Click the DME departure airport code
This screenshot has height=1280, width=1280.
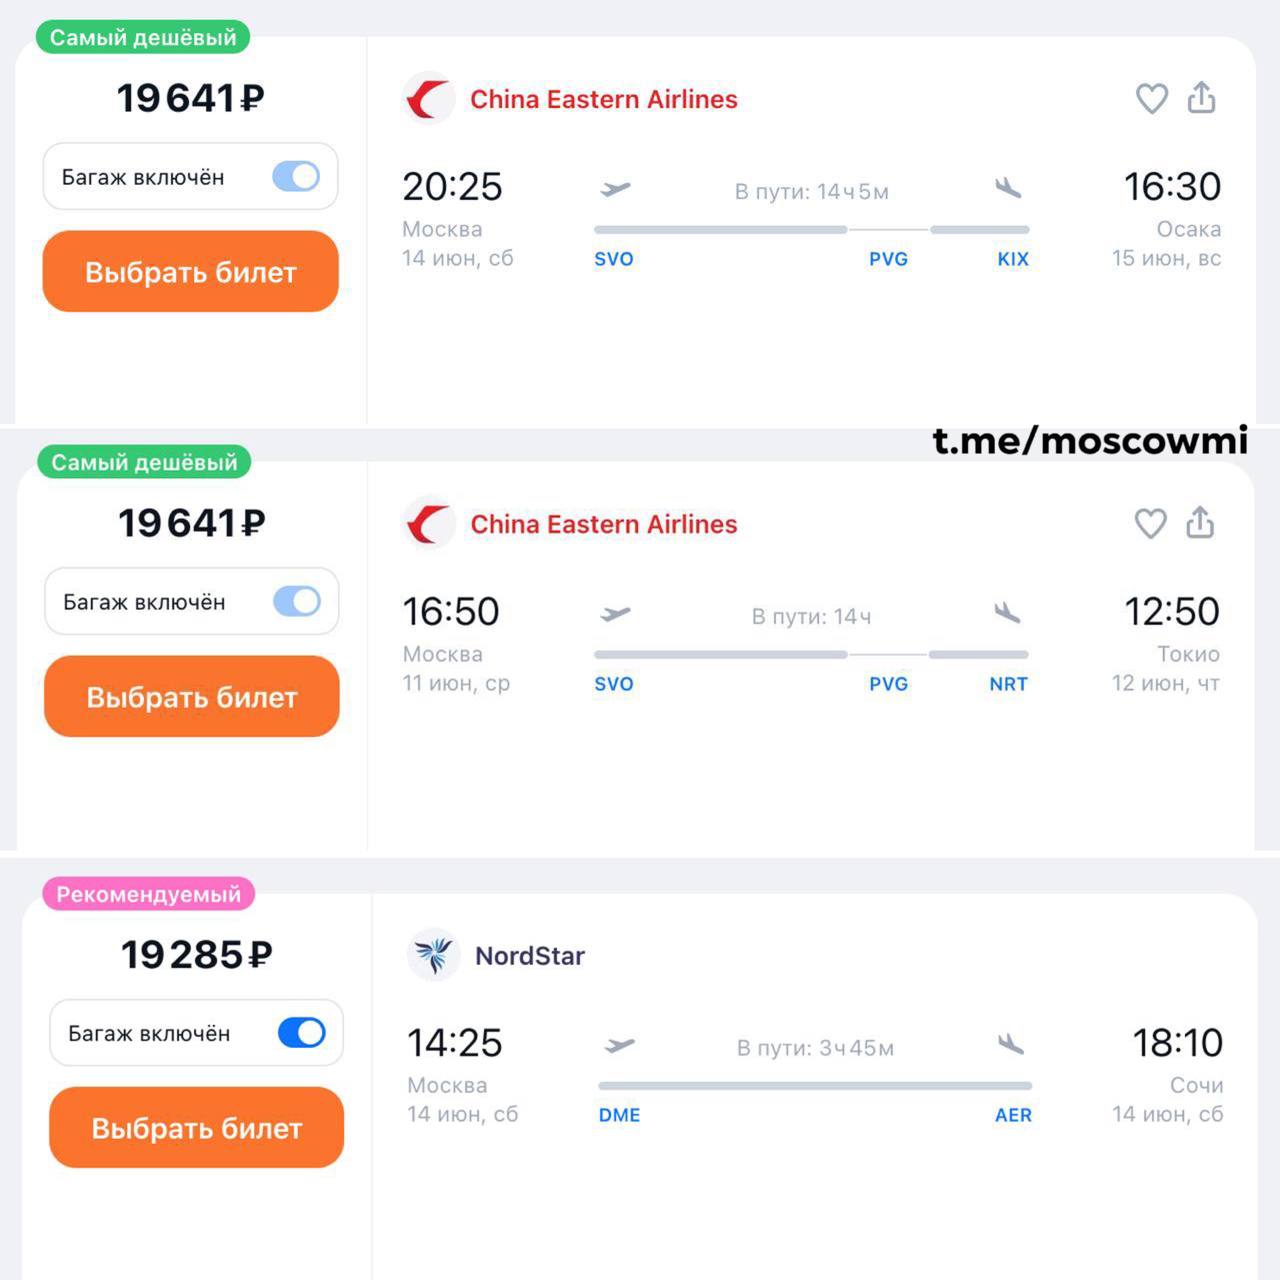pyautogui.click(x=619, y=1115)
